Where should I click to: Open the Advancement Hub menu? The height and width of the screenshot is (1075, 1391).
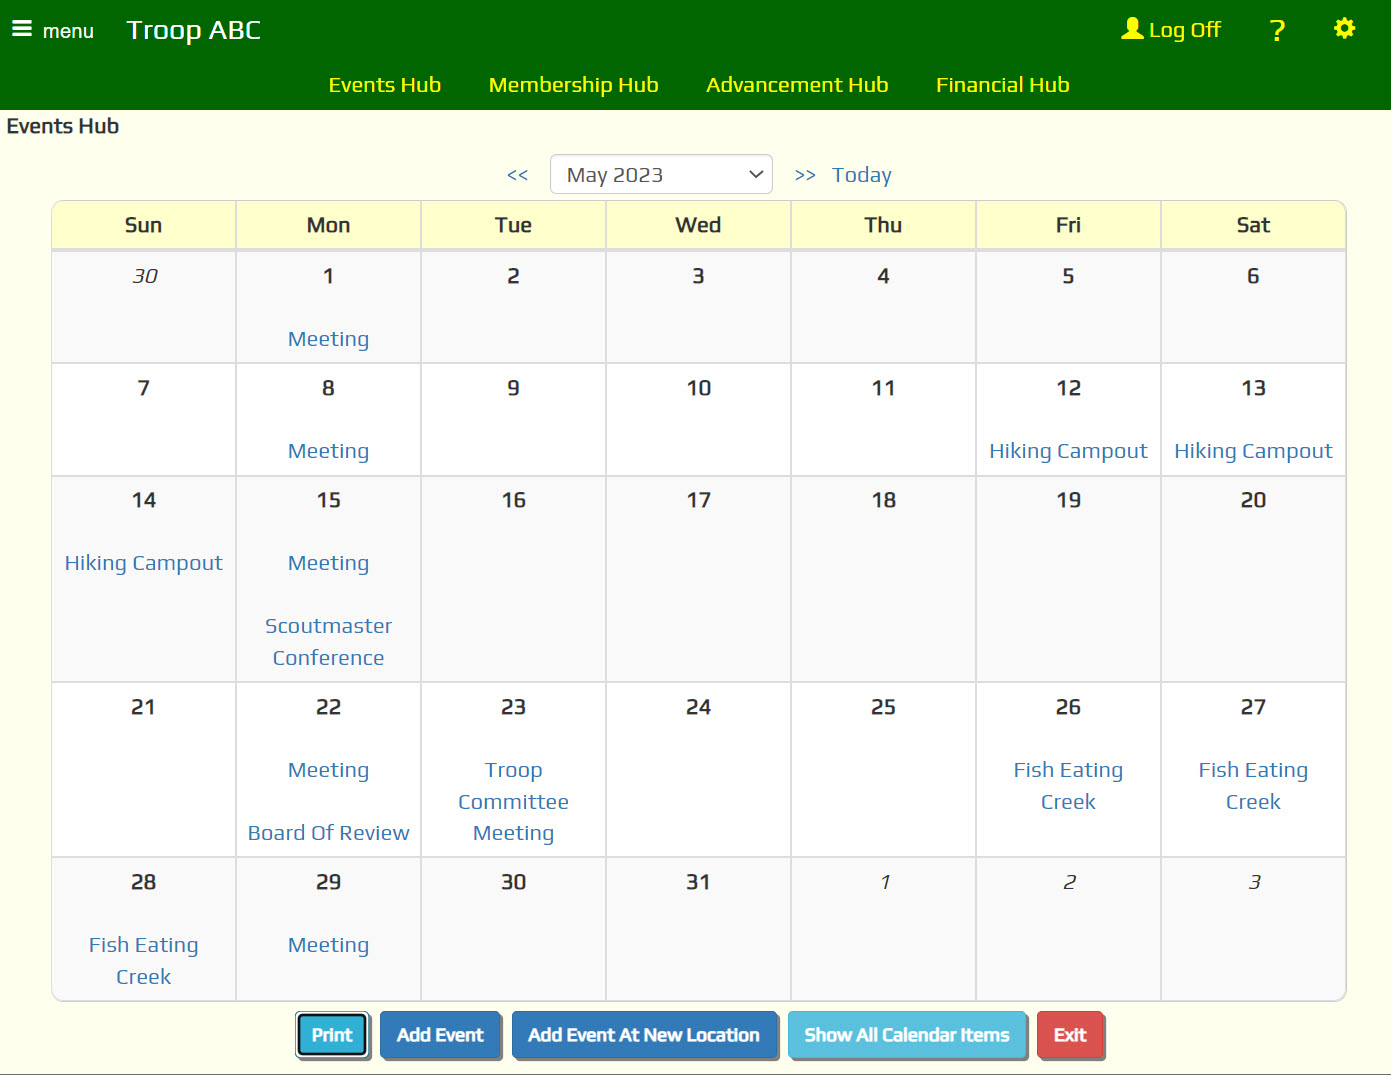click(796, 85)
